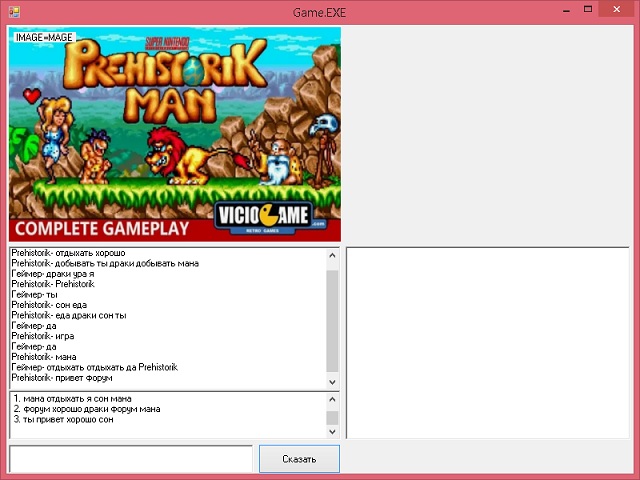
Task: Select answer '2. форум хорошо драки форум мана'
Action: (87, 409)
